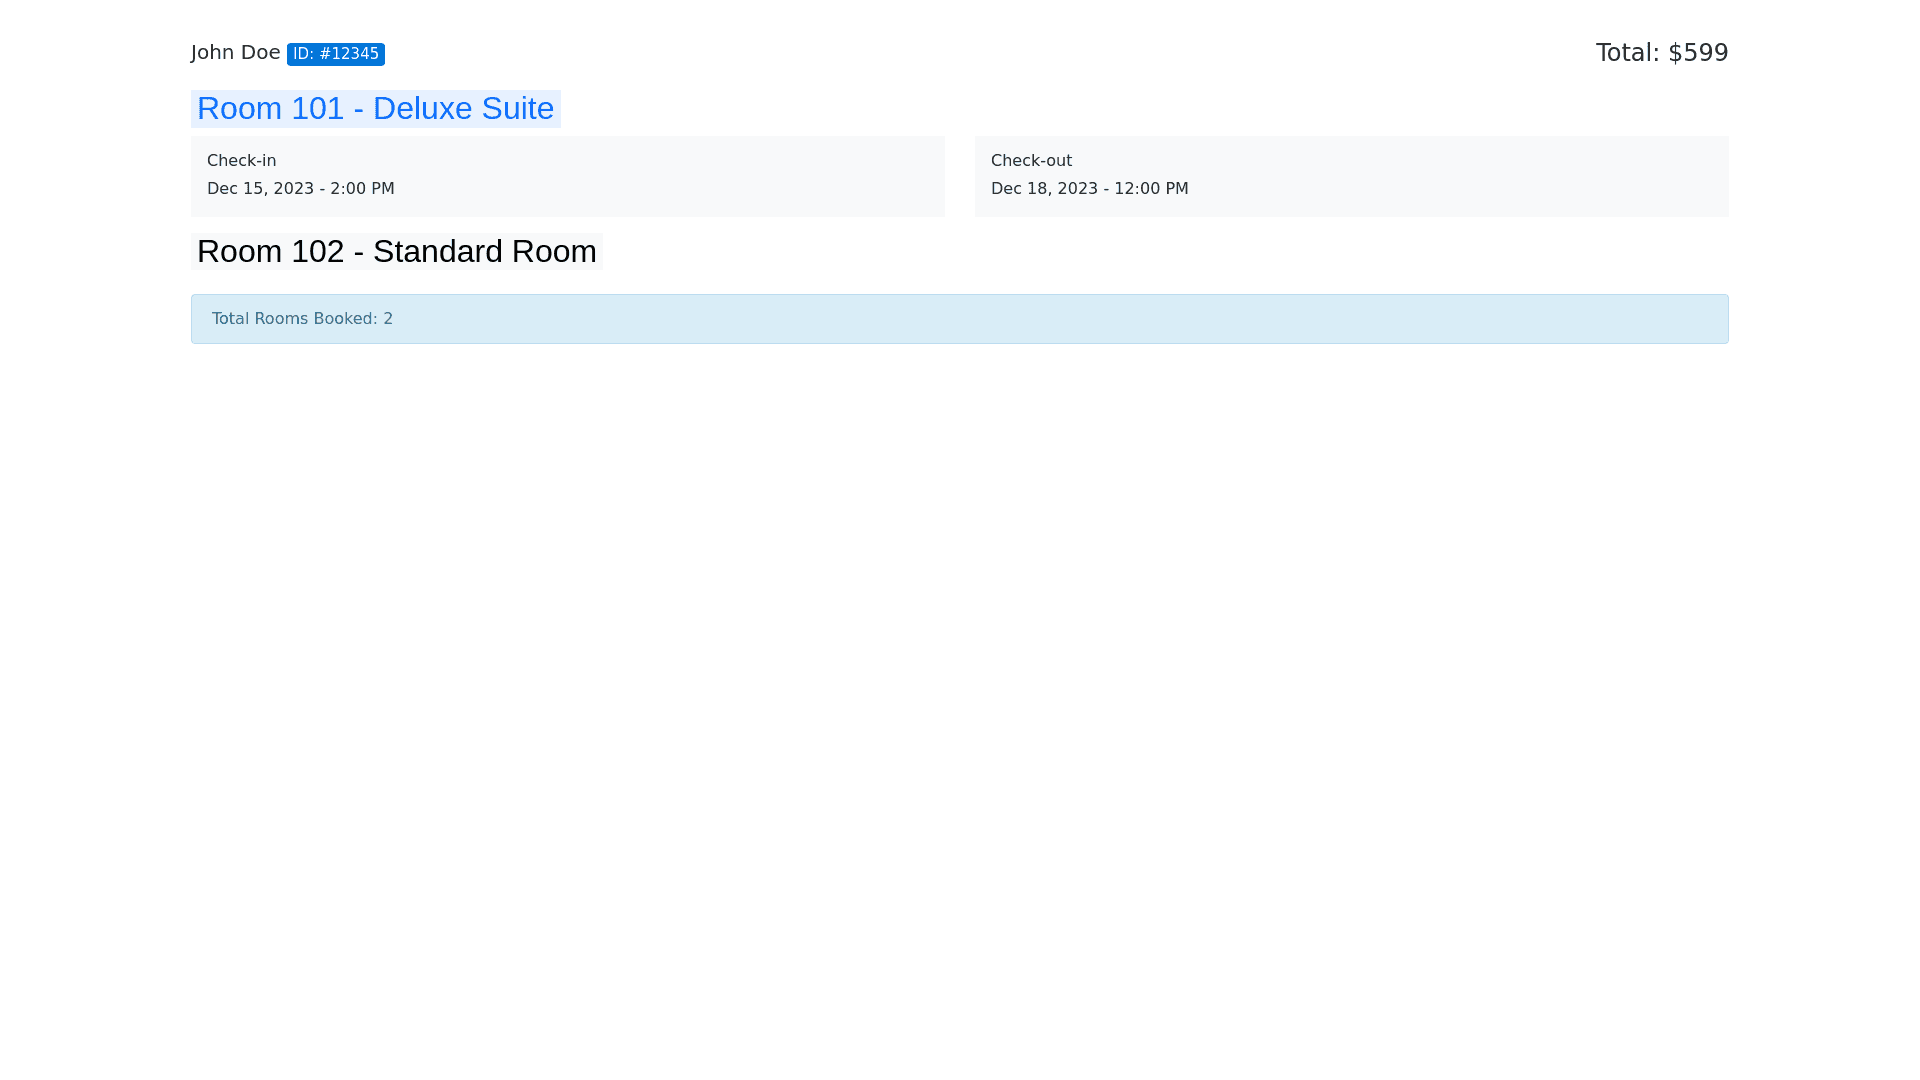This screenshot has height=1080, width=1920.
Task: Click the words Standard Room in heading
Action: (484, 252)
